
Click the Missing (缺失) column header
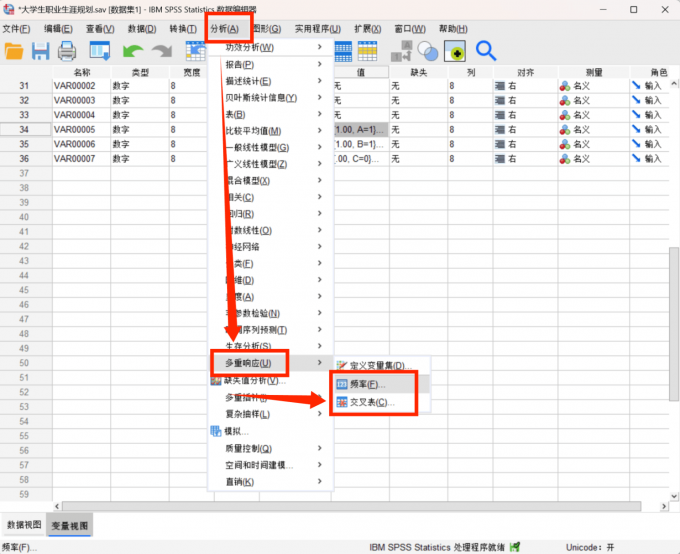418,72
